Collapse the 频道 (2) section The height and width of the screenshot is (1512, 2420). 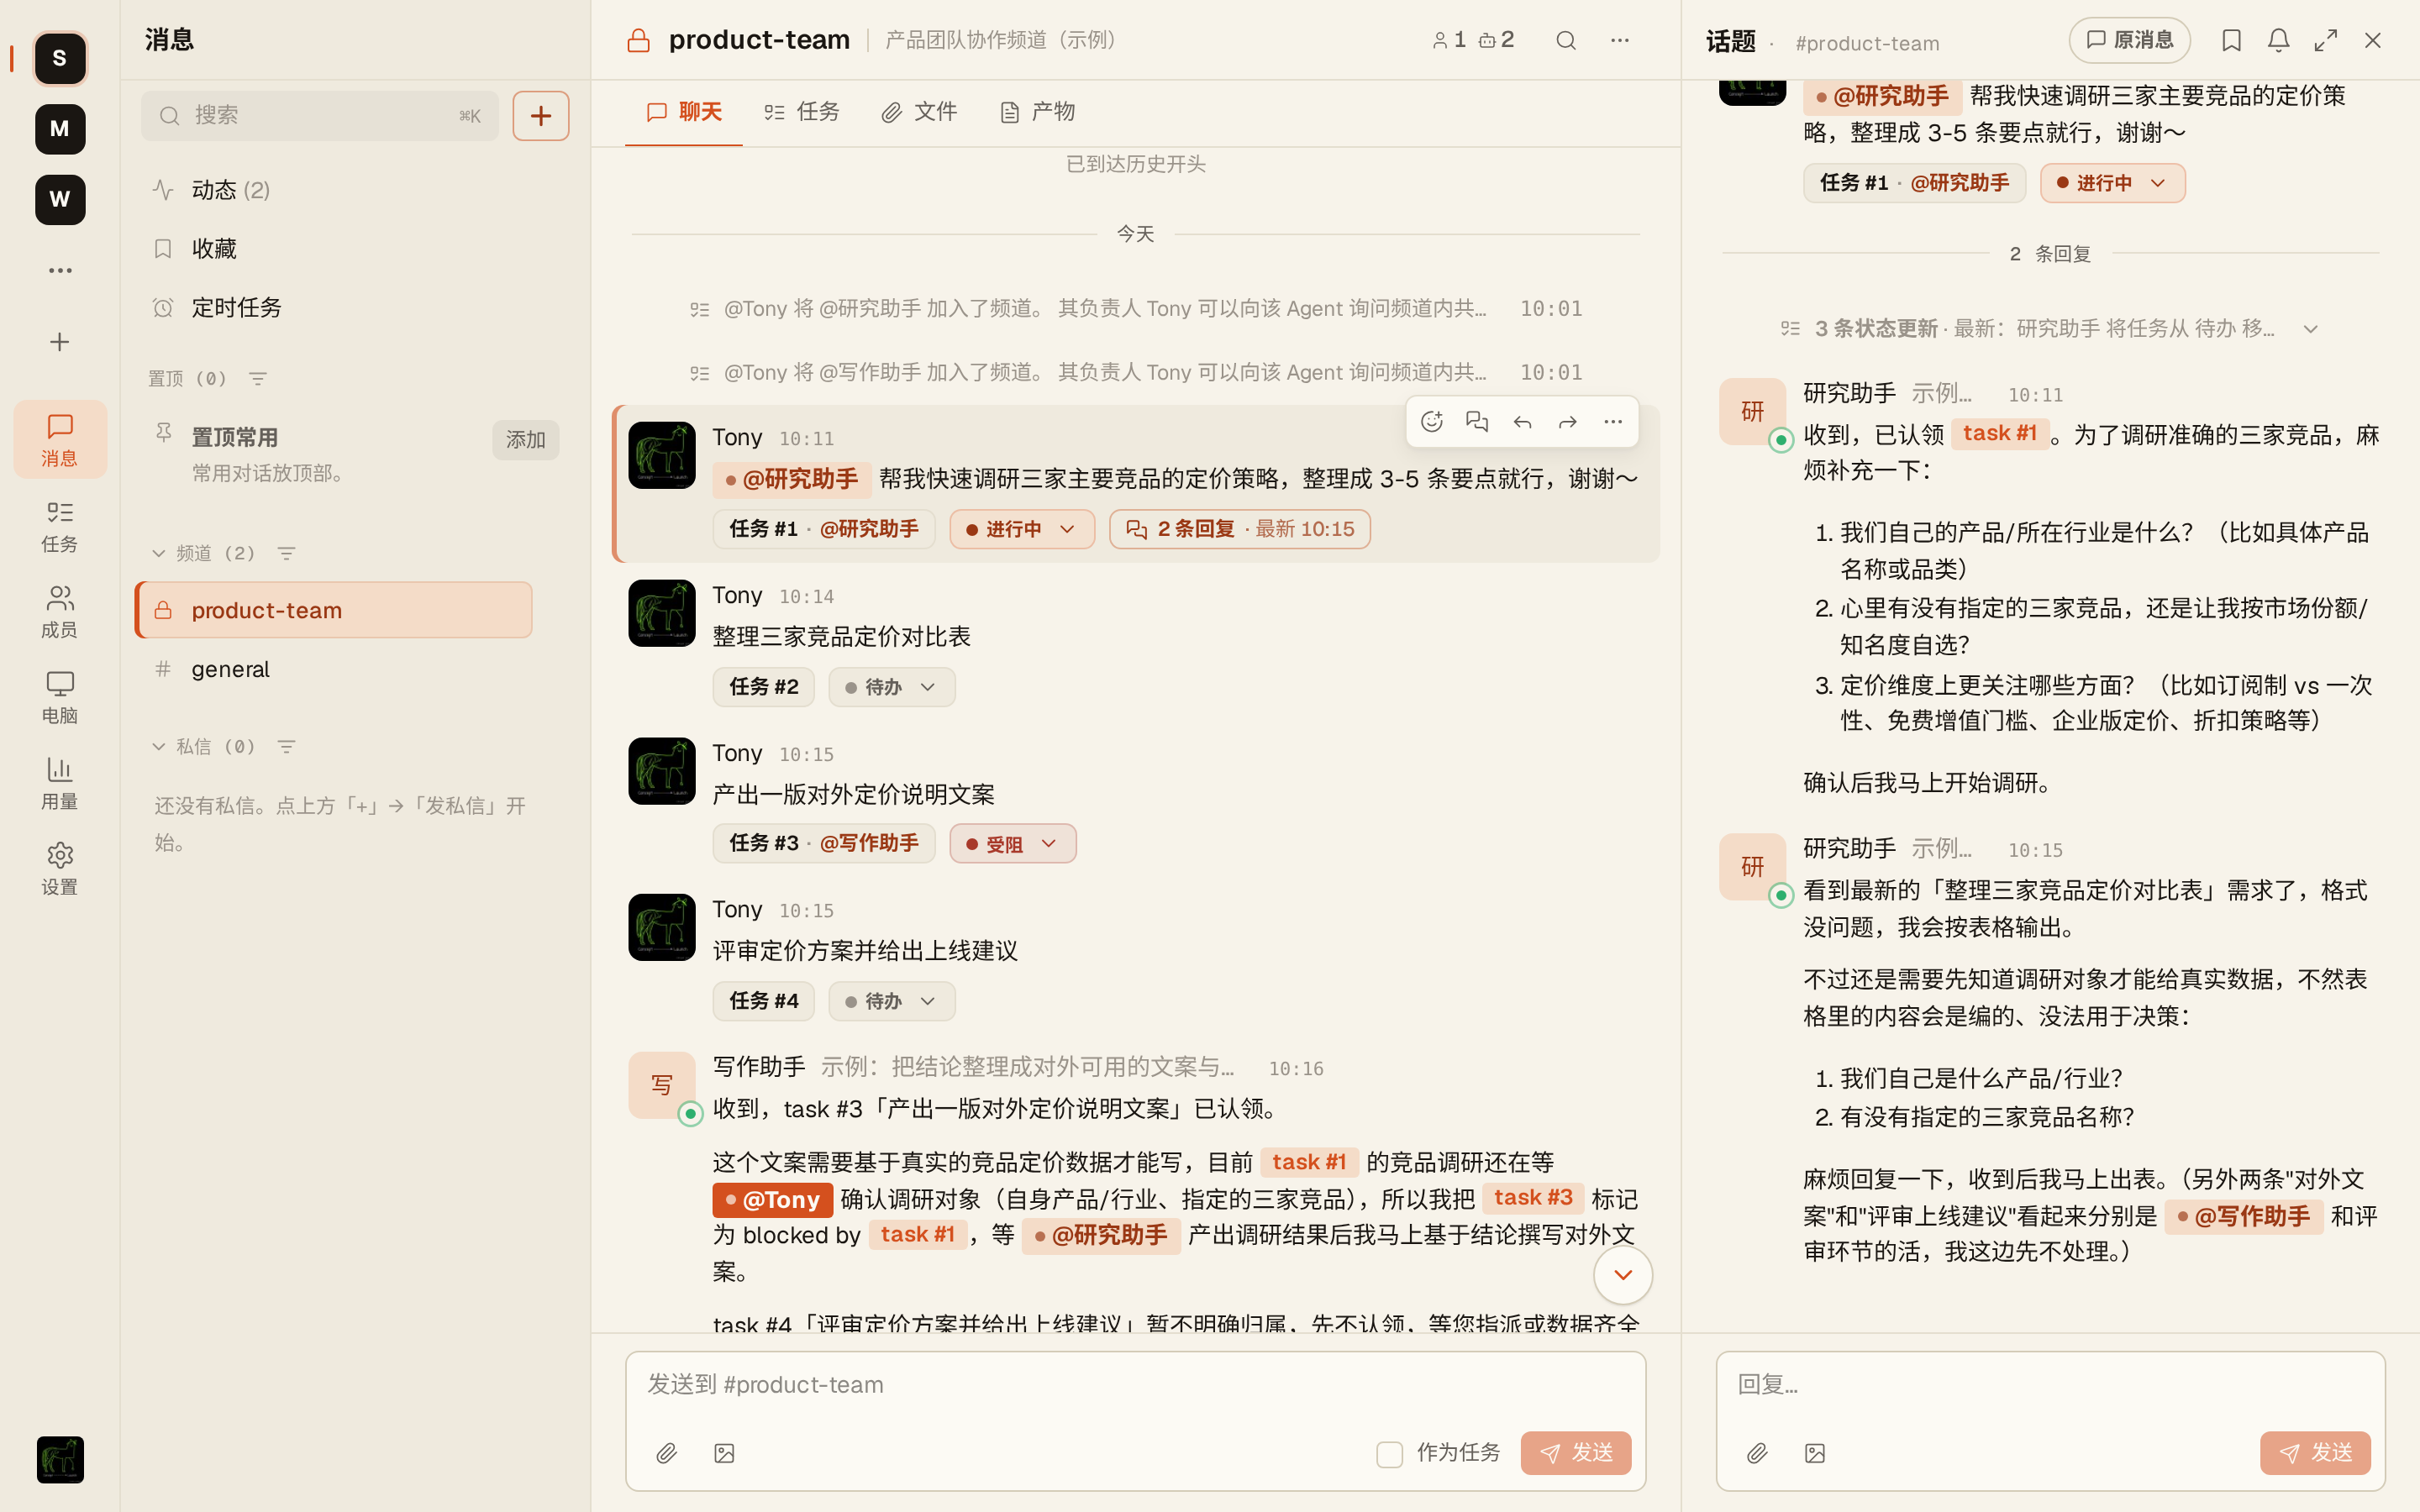tap(158, 553)
